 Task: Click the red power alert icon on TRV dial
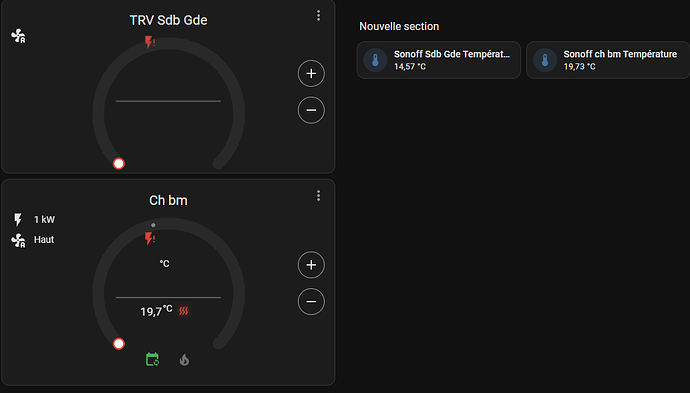click(150, 42)
